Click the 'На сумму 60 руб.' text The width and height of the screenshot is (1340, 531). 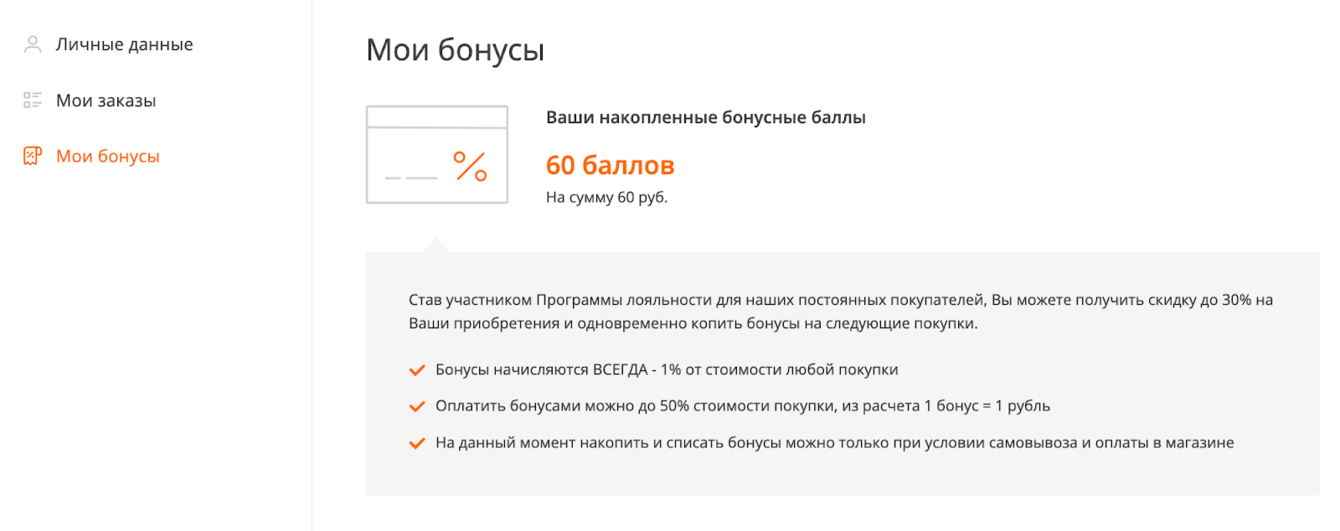[x=606, y=197]
